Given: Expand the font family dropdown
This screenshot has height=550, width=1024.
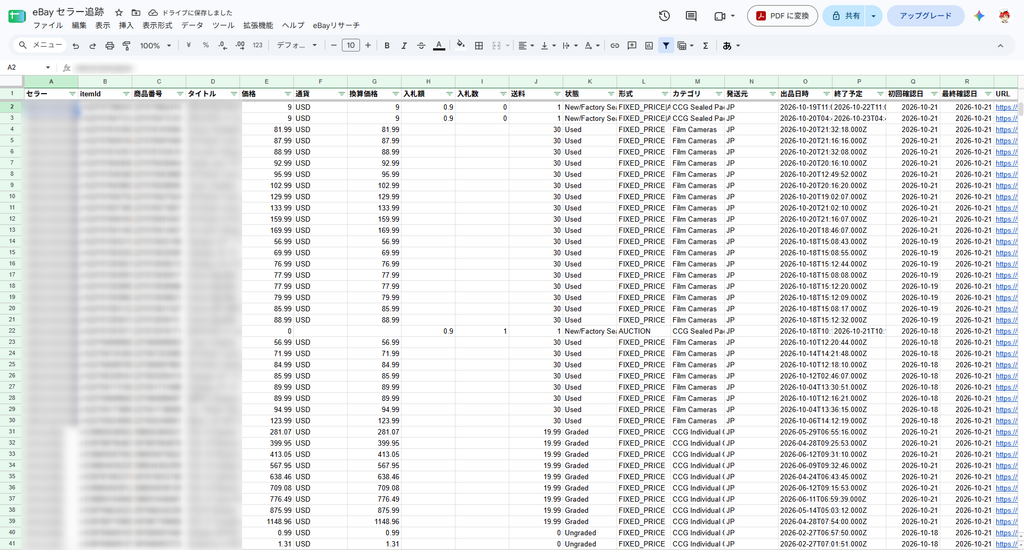Looking at the screenshot, I should point(296,46).
